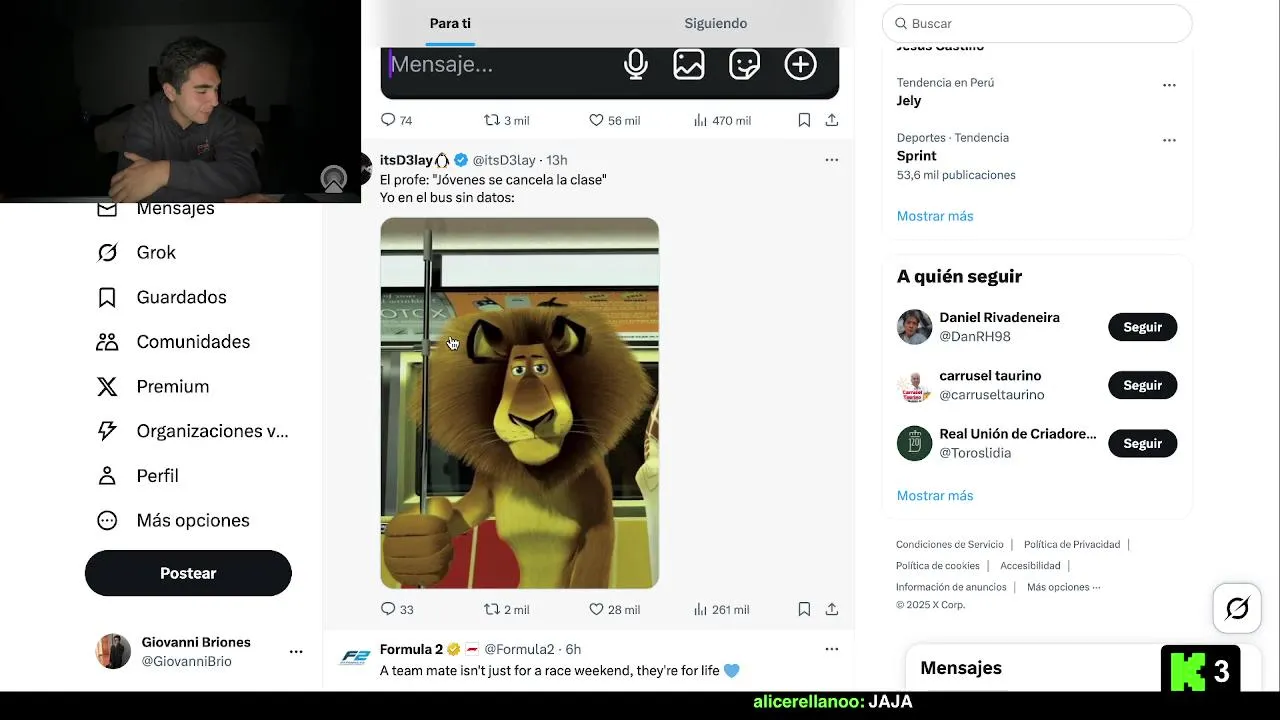
Task: Open Accesibilidad link
Action: click(x=1030, y=566)
